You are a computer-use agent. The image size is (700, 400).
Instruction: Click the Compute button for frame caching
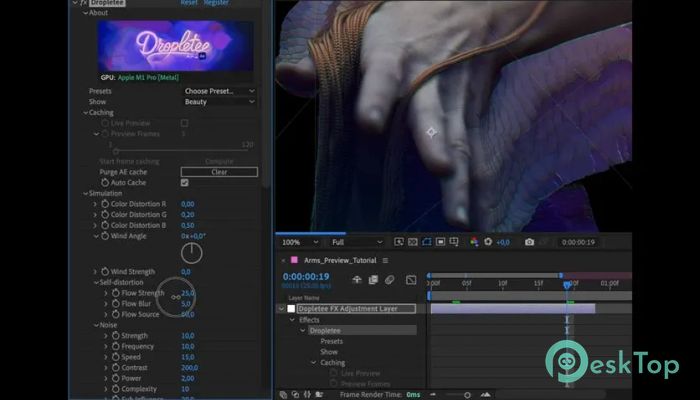point(219,161)
